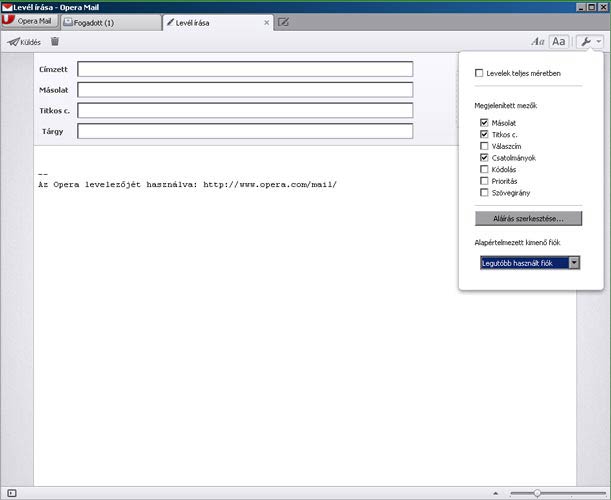Click the italic Aa font style icon
The width and height of the screenshot is (611, 500).
(538, 42)
